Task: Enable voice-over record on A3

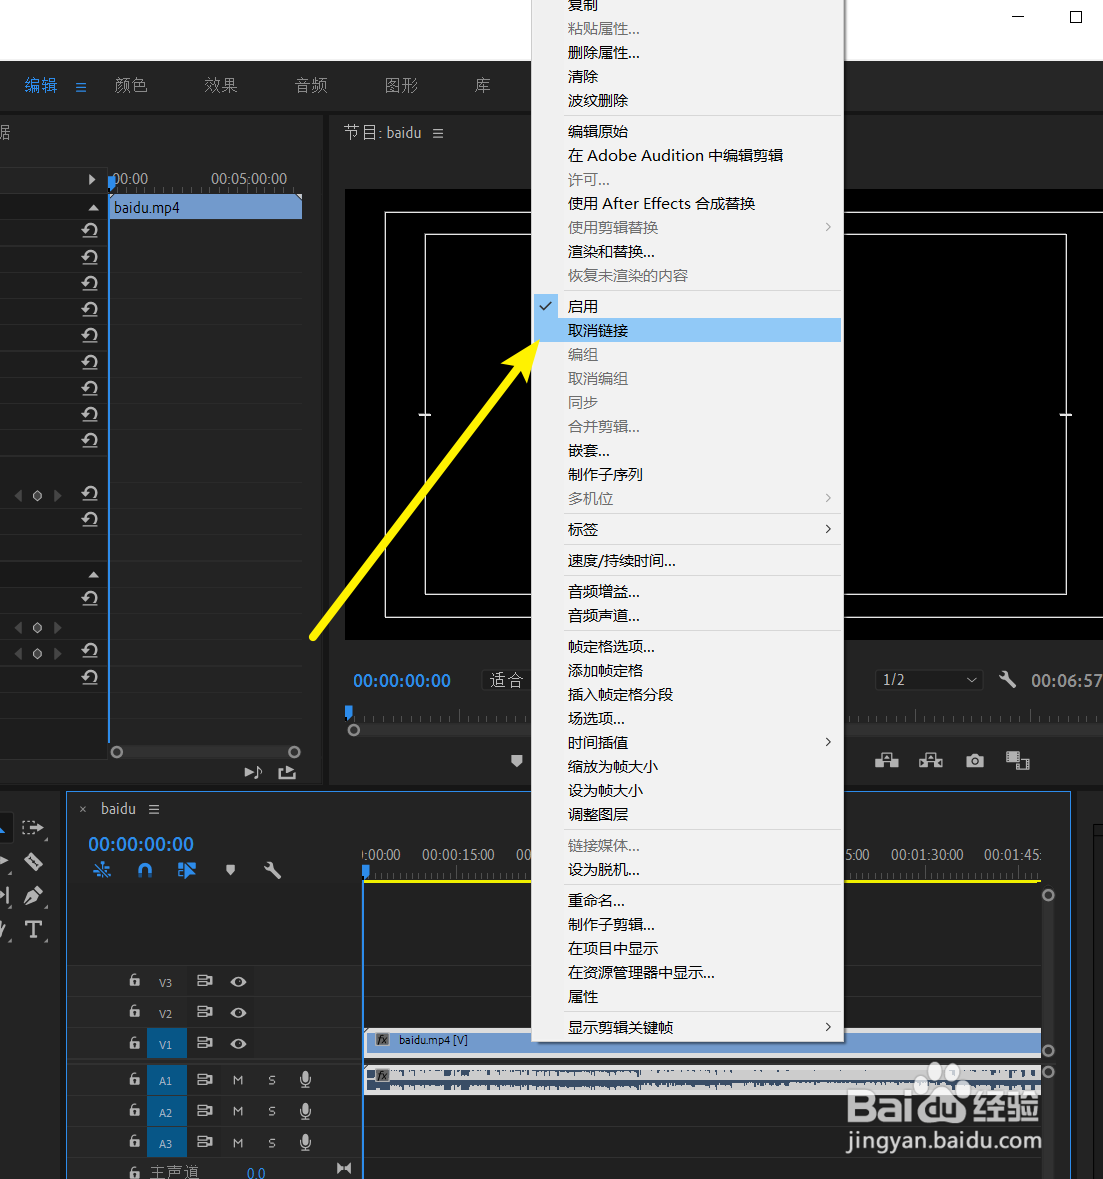Action: (x=305, y=1142)
